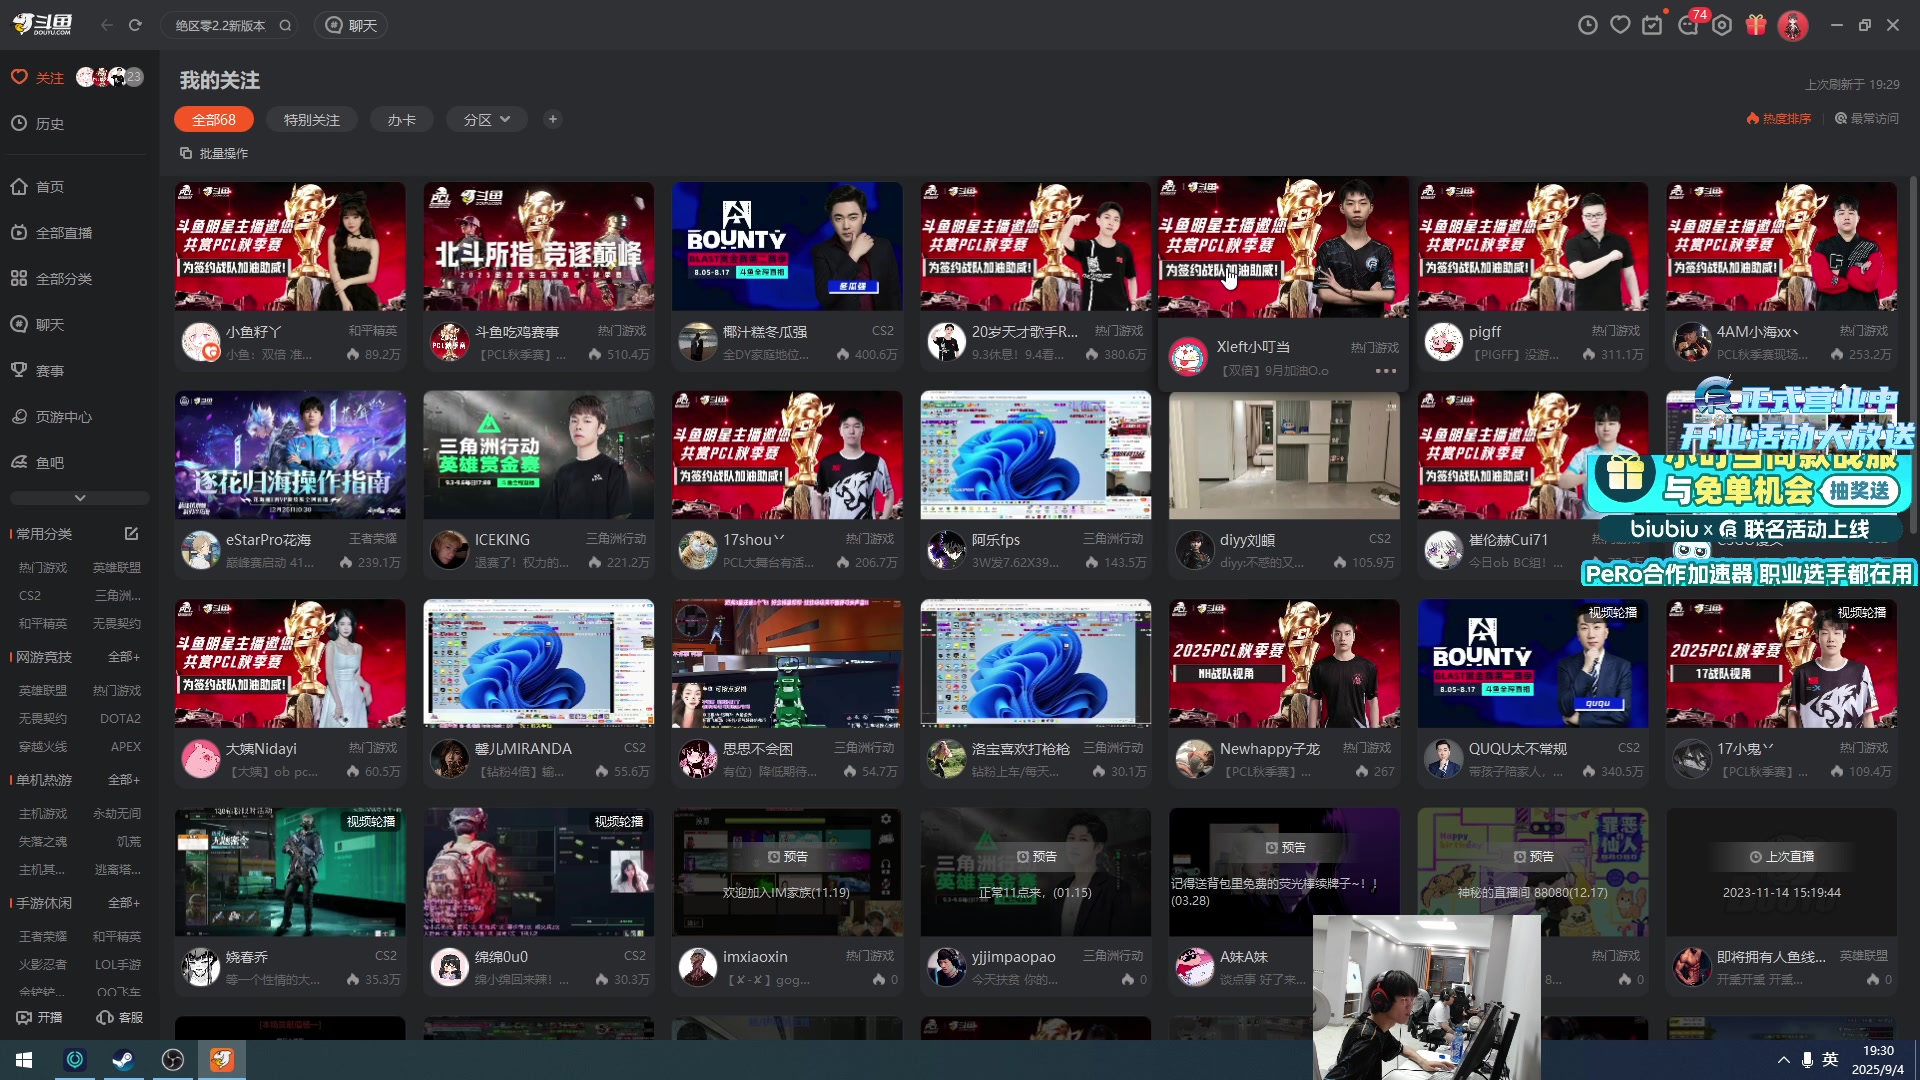The width and height of the screenshot is (1920, 1080).
Task: Click 抽奖送 on the promo banner
Action: coord(1860,490)
